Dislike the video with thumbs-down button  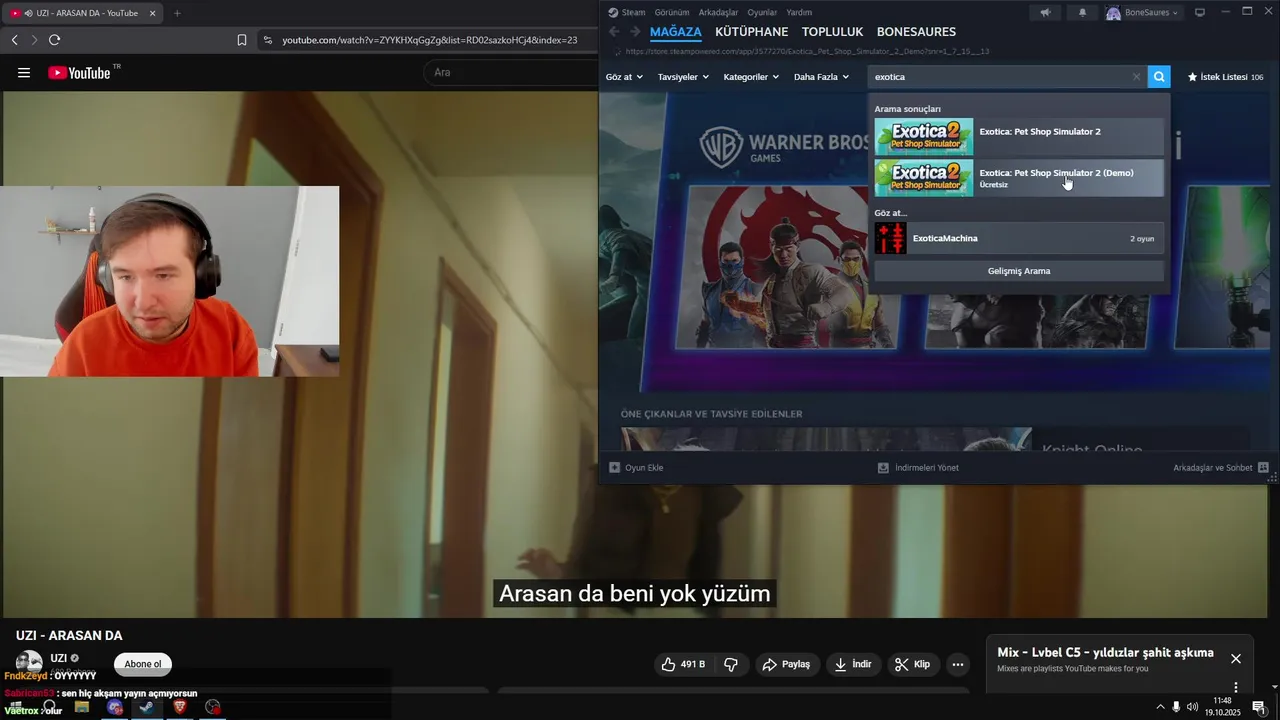(x=731, y=664)
